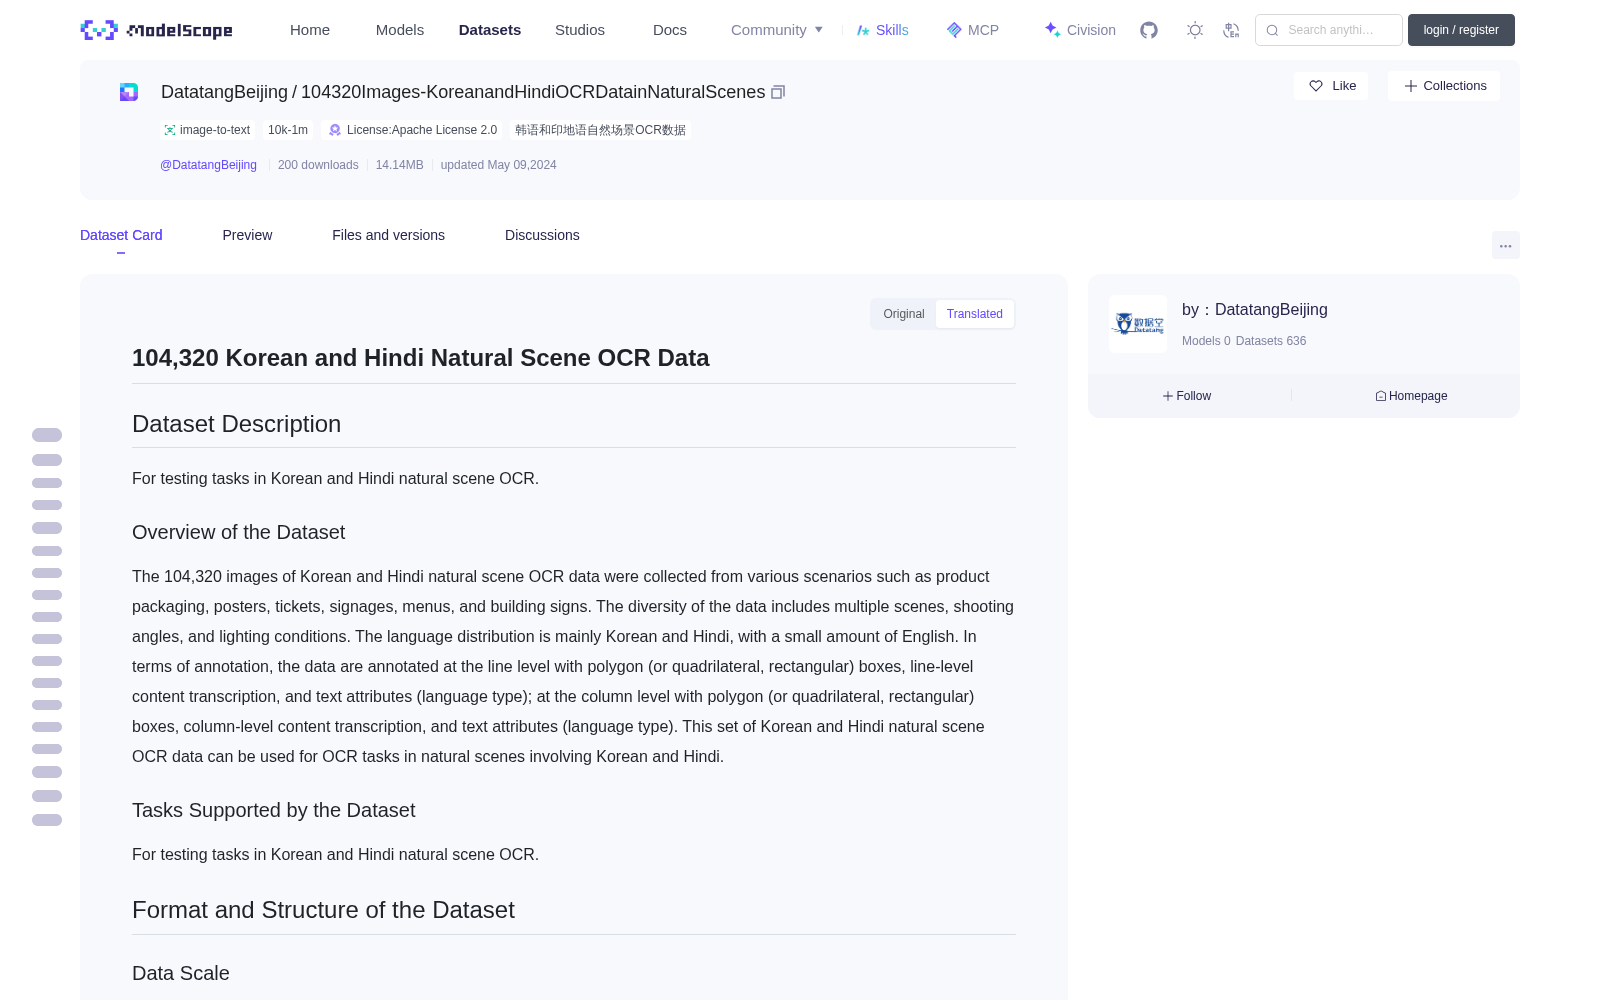Click the image-to-text tag

pos(207,130)
